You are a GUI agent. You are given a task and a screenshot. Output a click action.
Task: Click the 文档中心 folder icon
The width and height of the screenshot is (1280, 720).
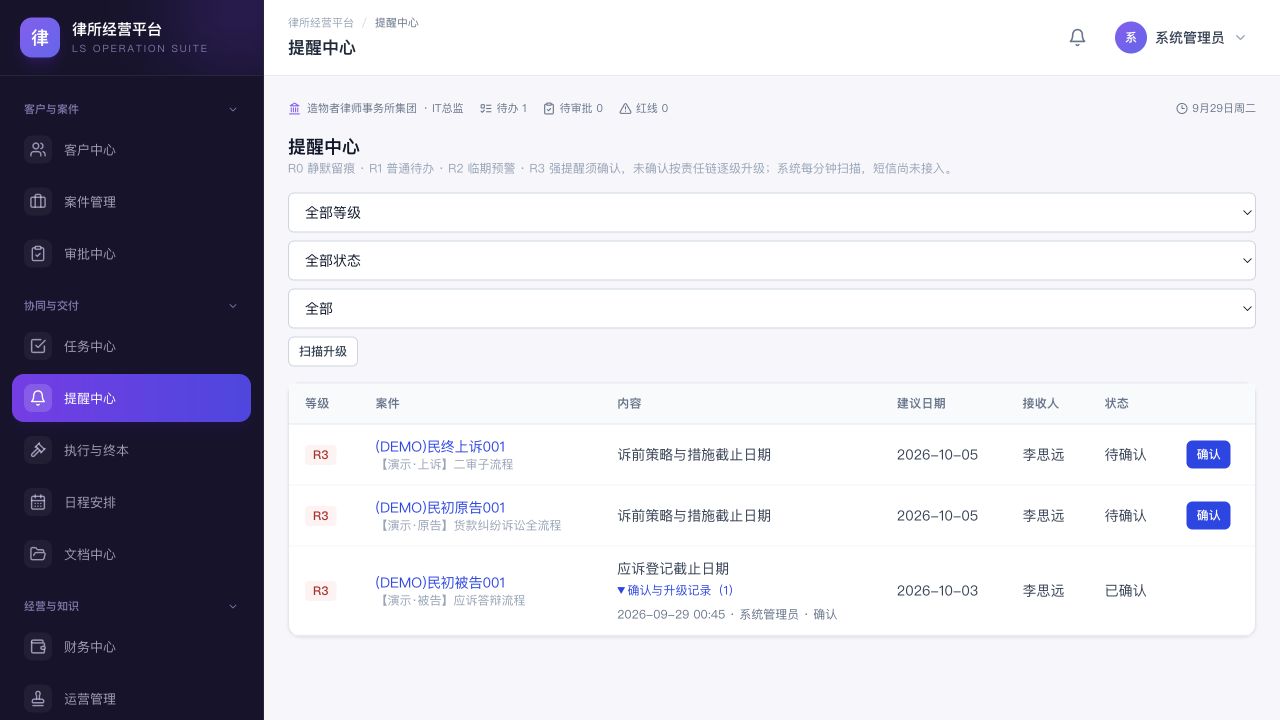pyautogui.click(x=38, y=554)
